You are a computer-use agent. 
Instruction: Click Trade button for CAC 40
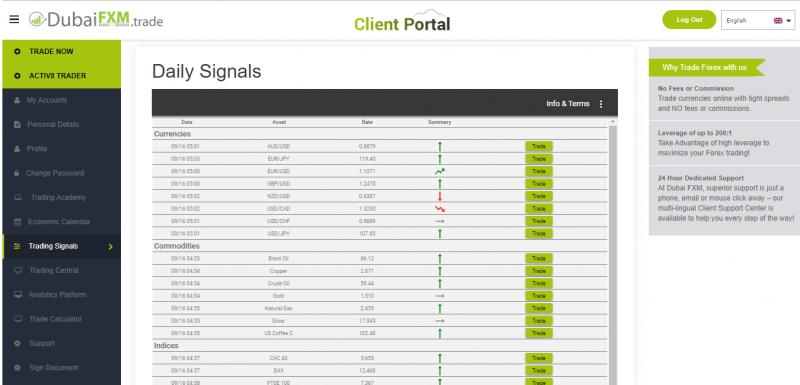pyautogui.click(x=539, y=358)
